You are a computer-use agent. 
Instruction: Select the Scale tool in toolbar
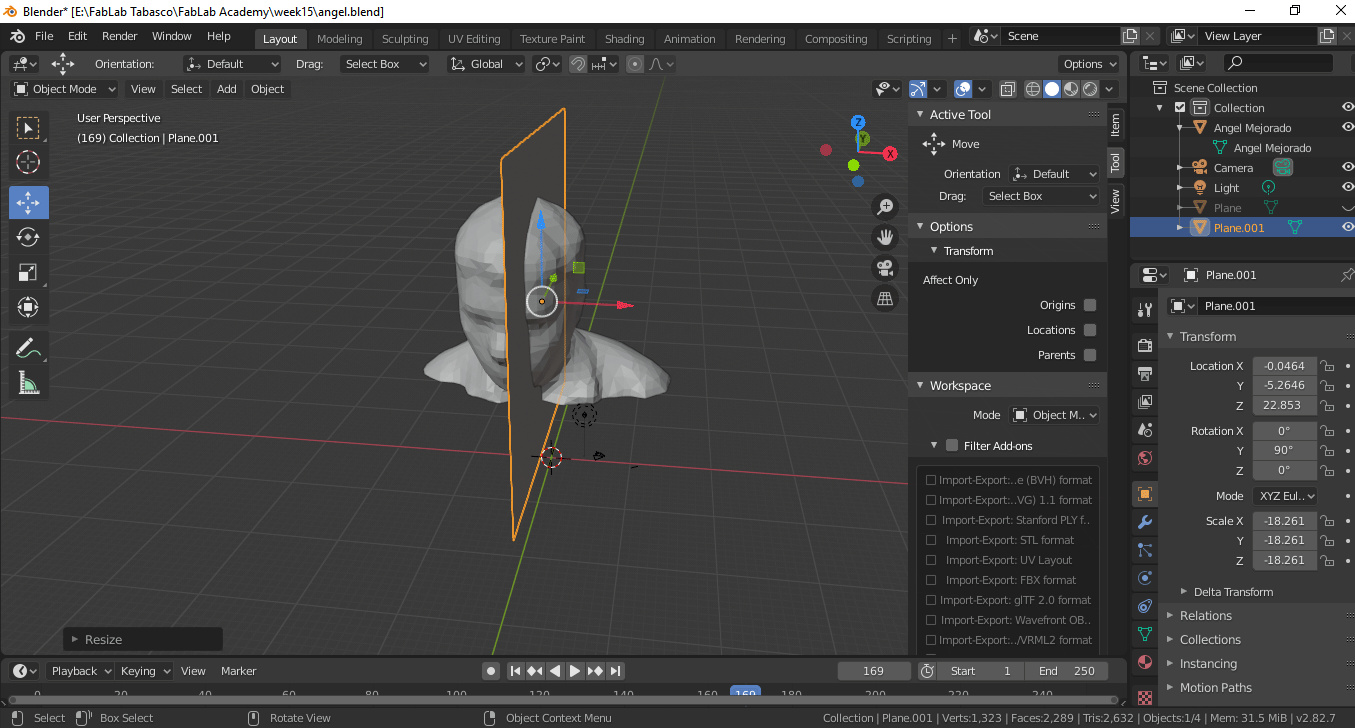pos(28,272)
